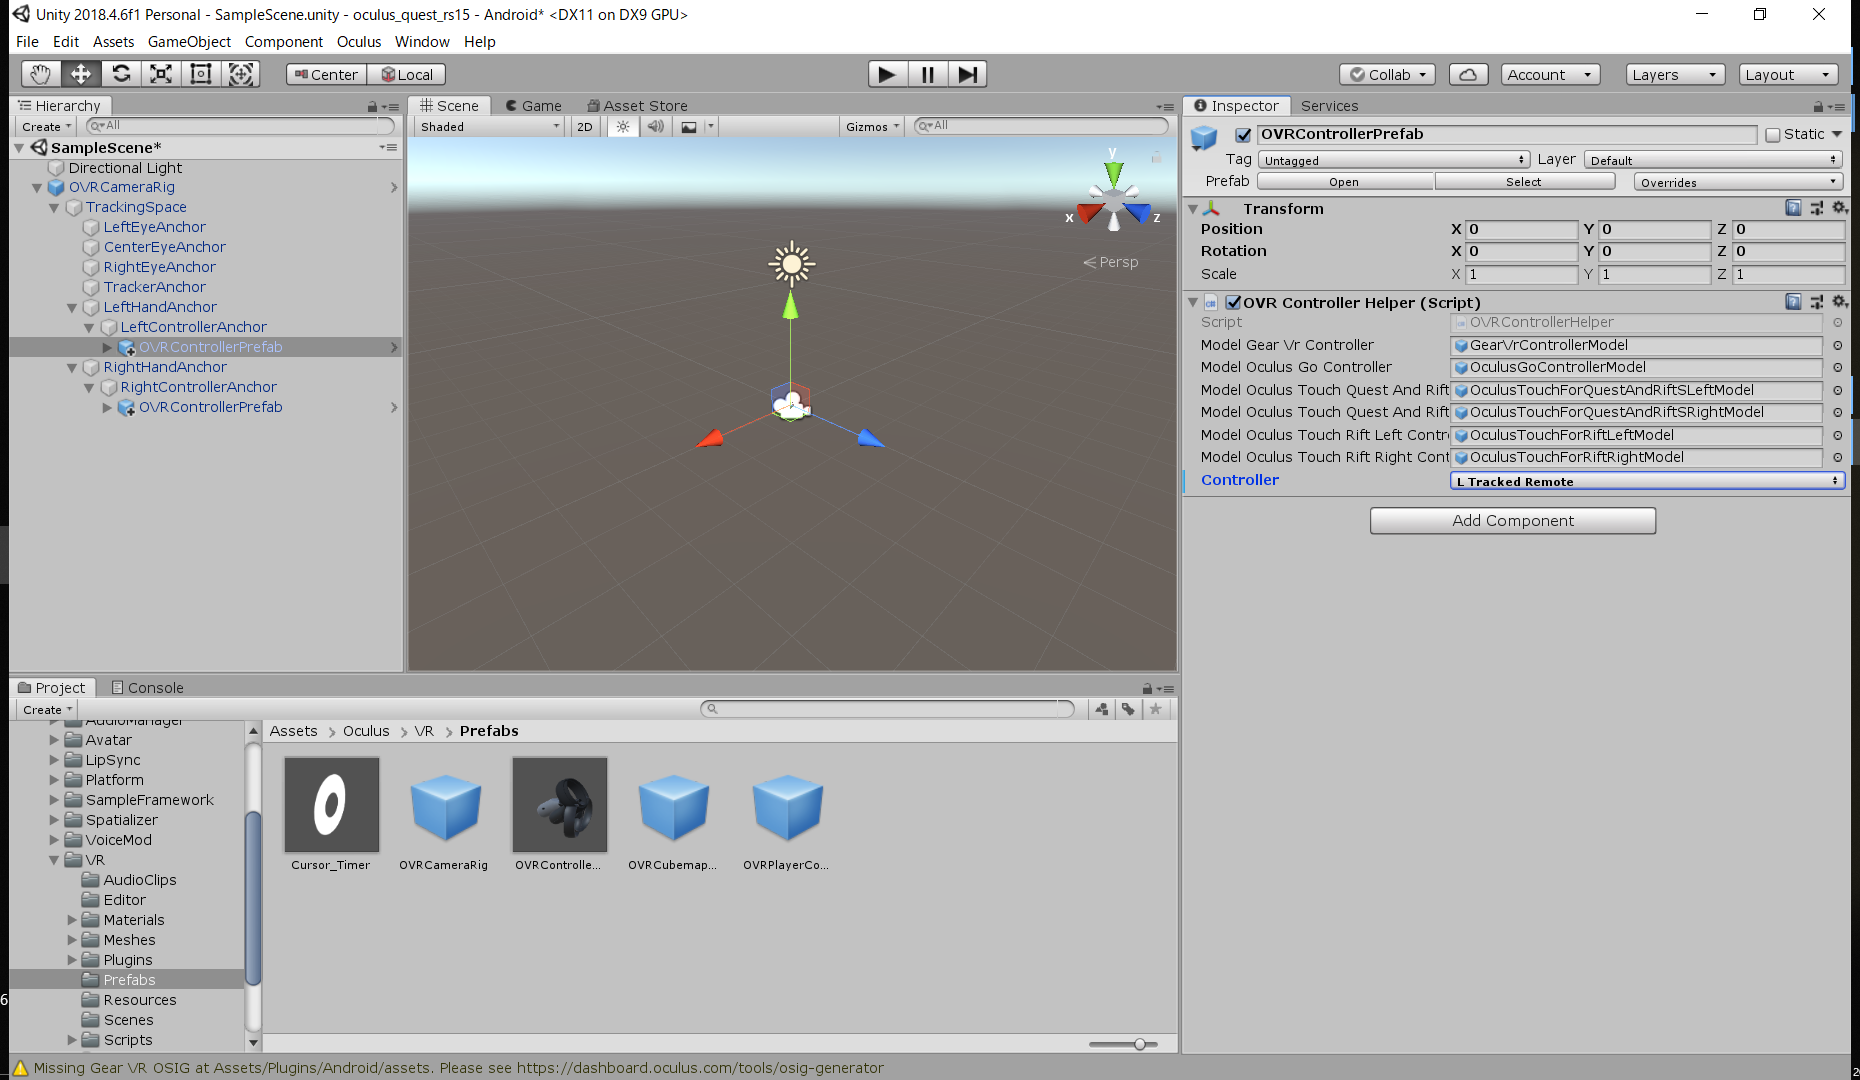Open Transform component settings gear

tap(1838, 208)
